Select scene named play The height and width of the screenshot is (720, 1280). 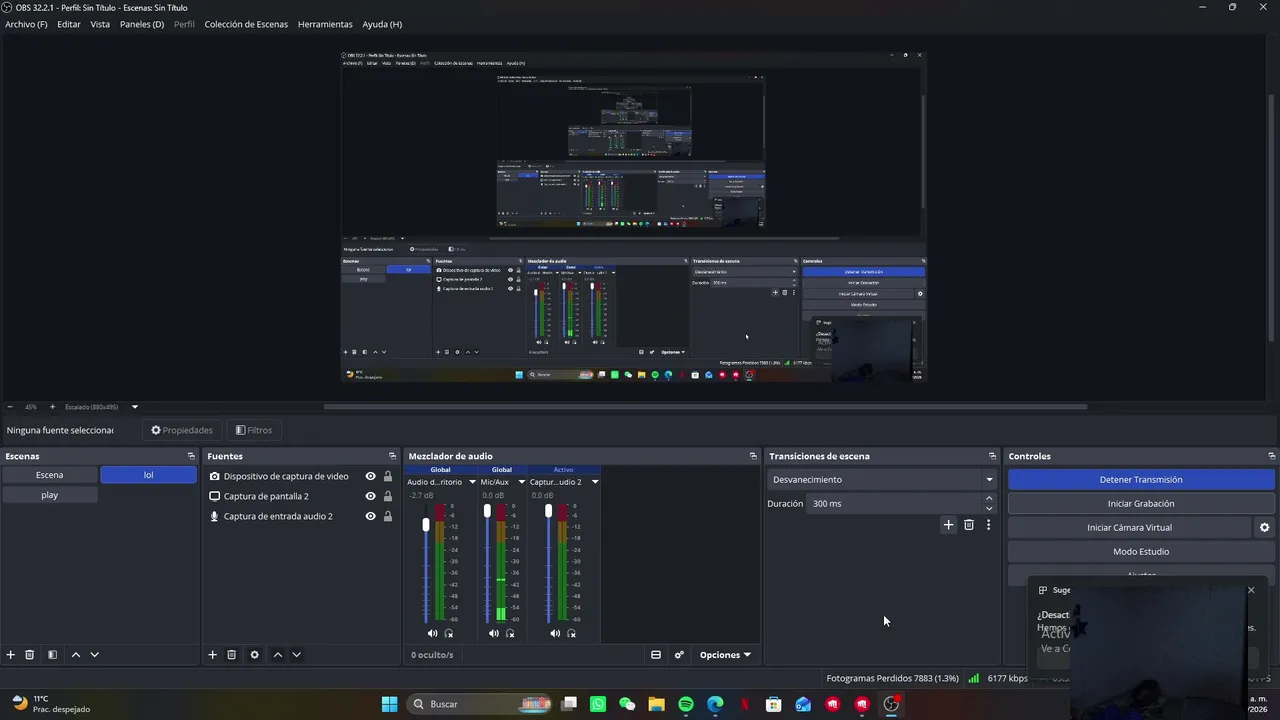[x=50, y=495]
